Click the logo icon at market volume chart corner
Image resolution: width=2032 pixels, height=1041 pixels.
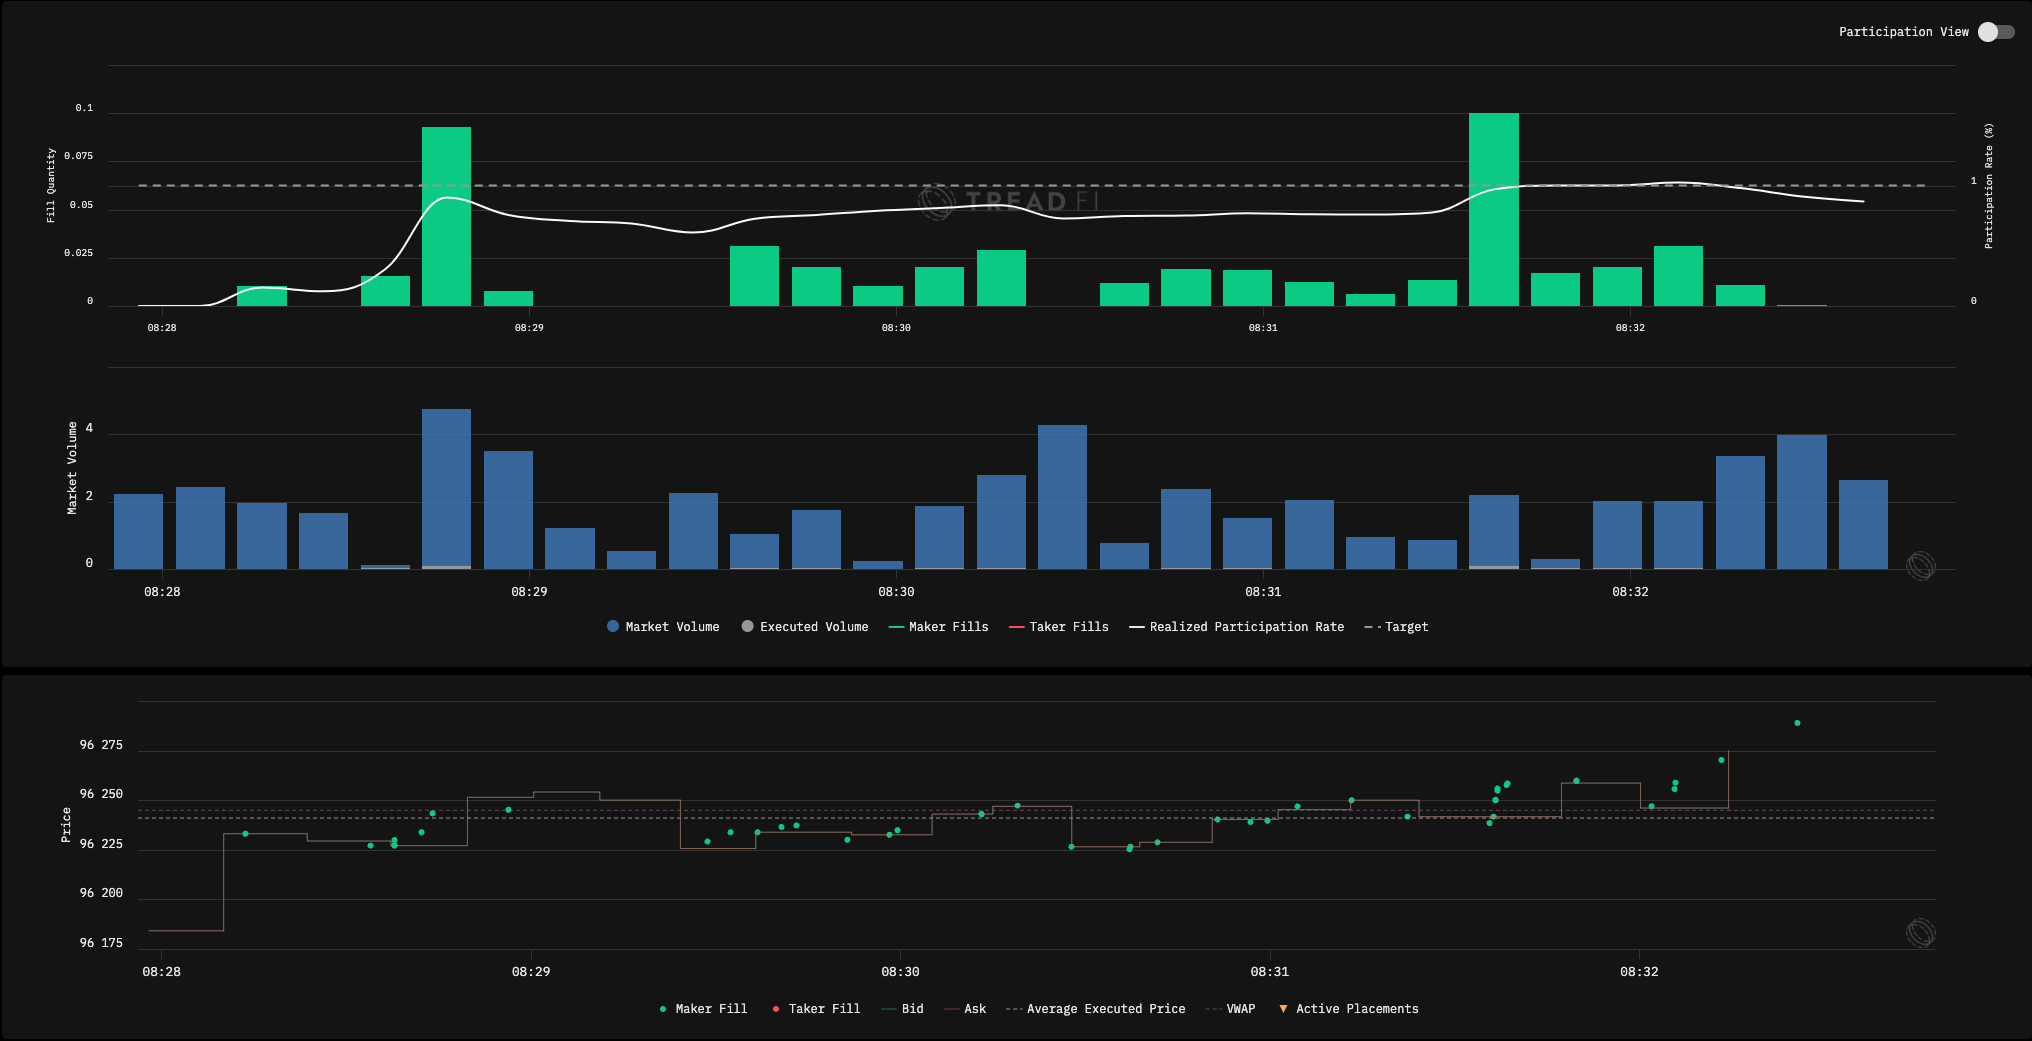tap(1920, 565)
